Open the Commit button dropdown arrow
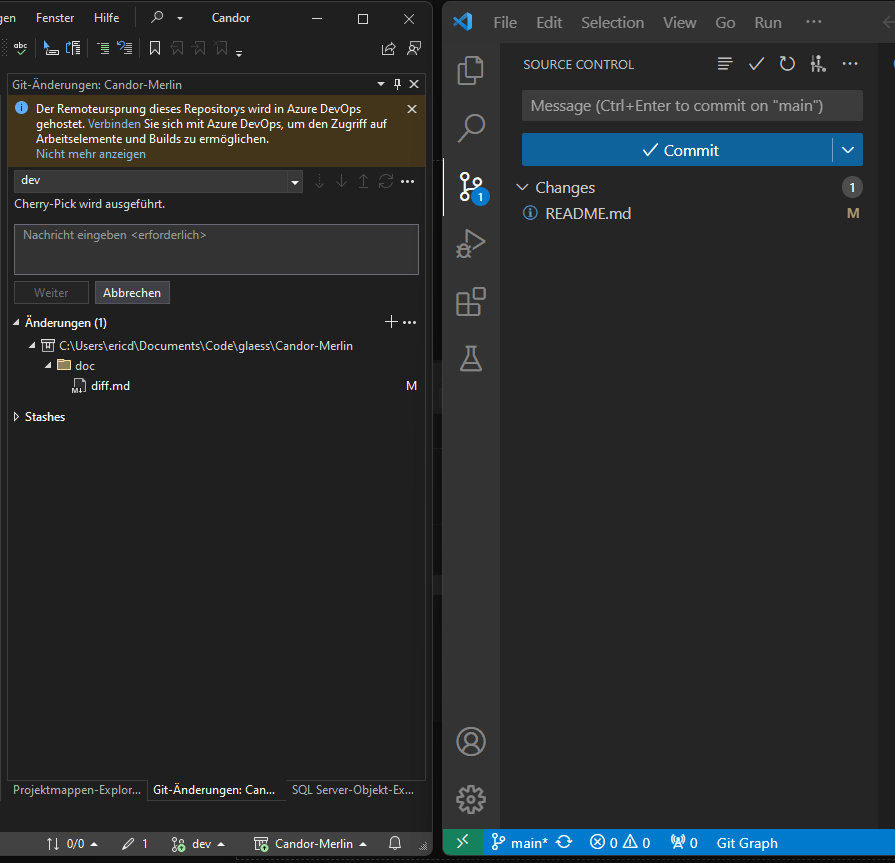This screenshot has width=895, height=863. pyautogui.click(x=848, y=150)
